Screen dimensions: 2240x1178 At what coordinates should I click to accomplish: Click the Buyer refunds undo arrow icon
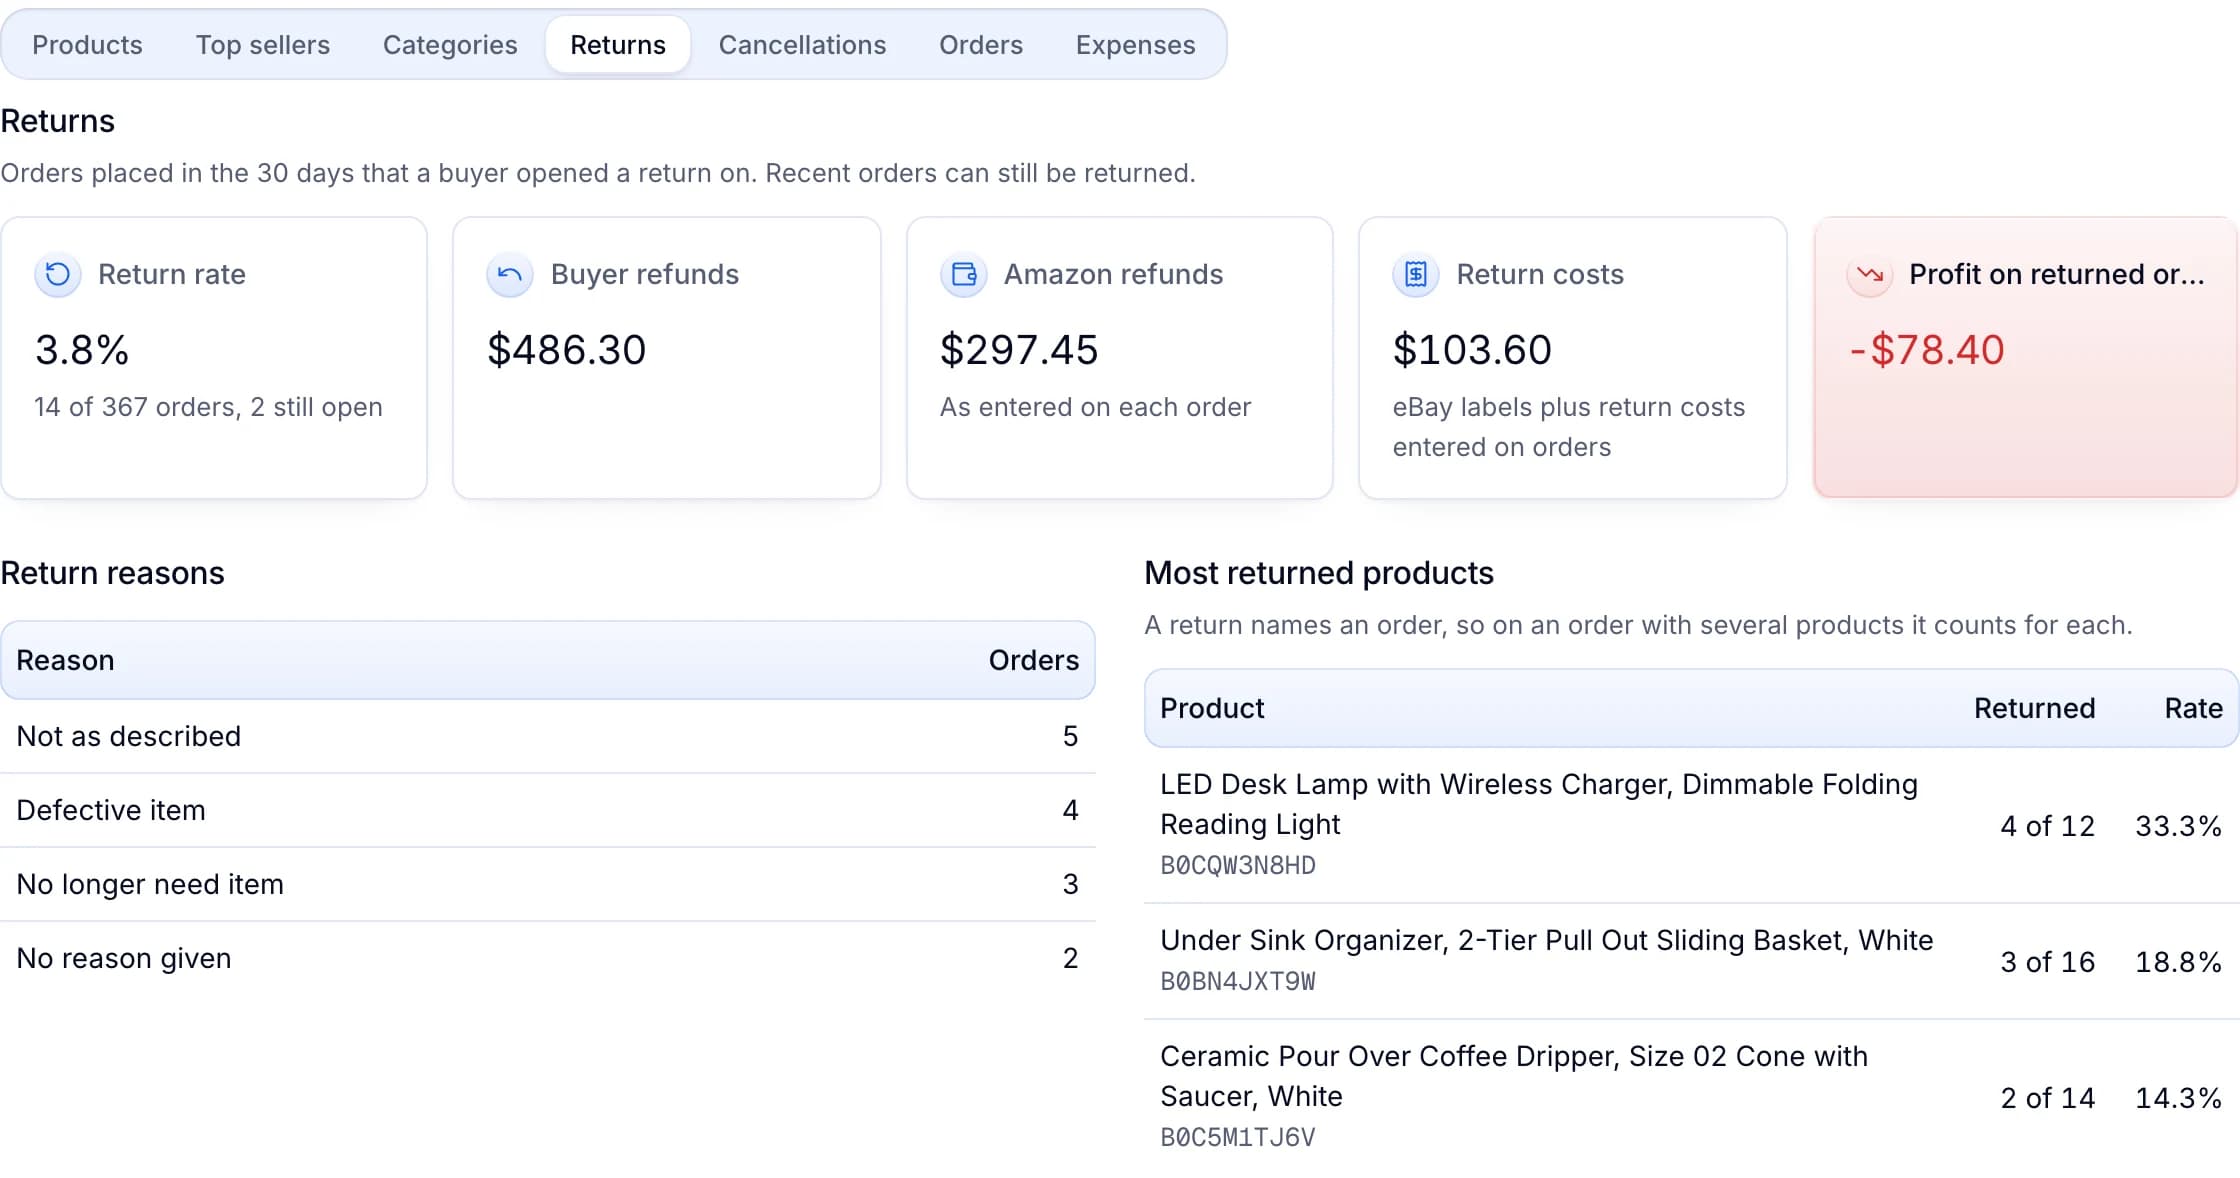click(510, 274)
